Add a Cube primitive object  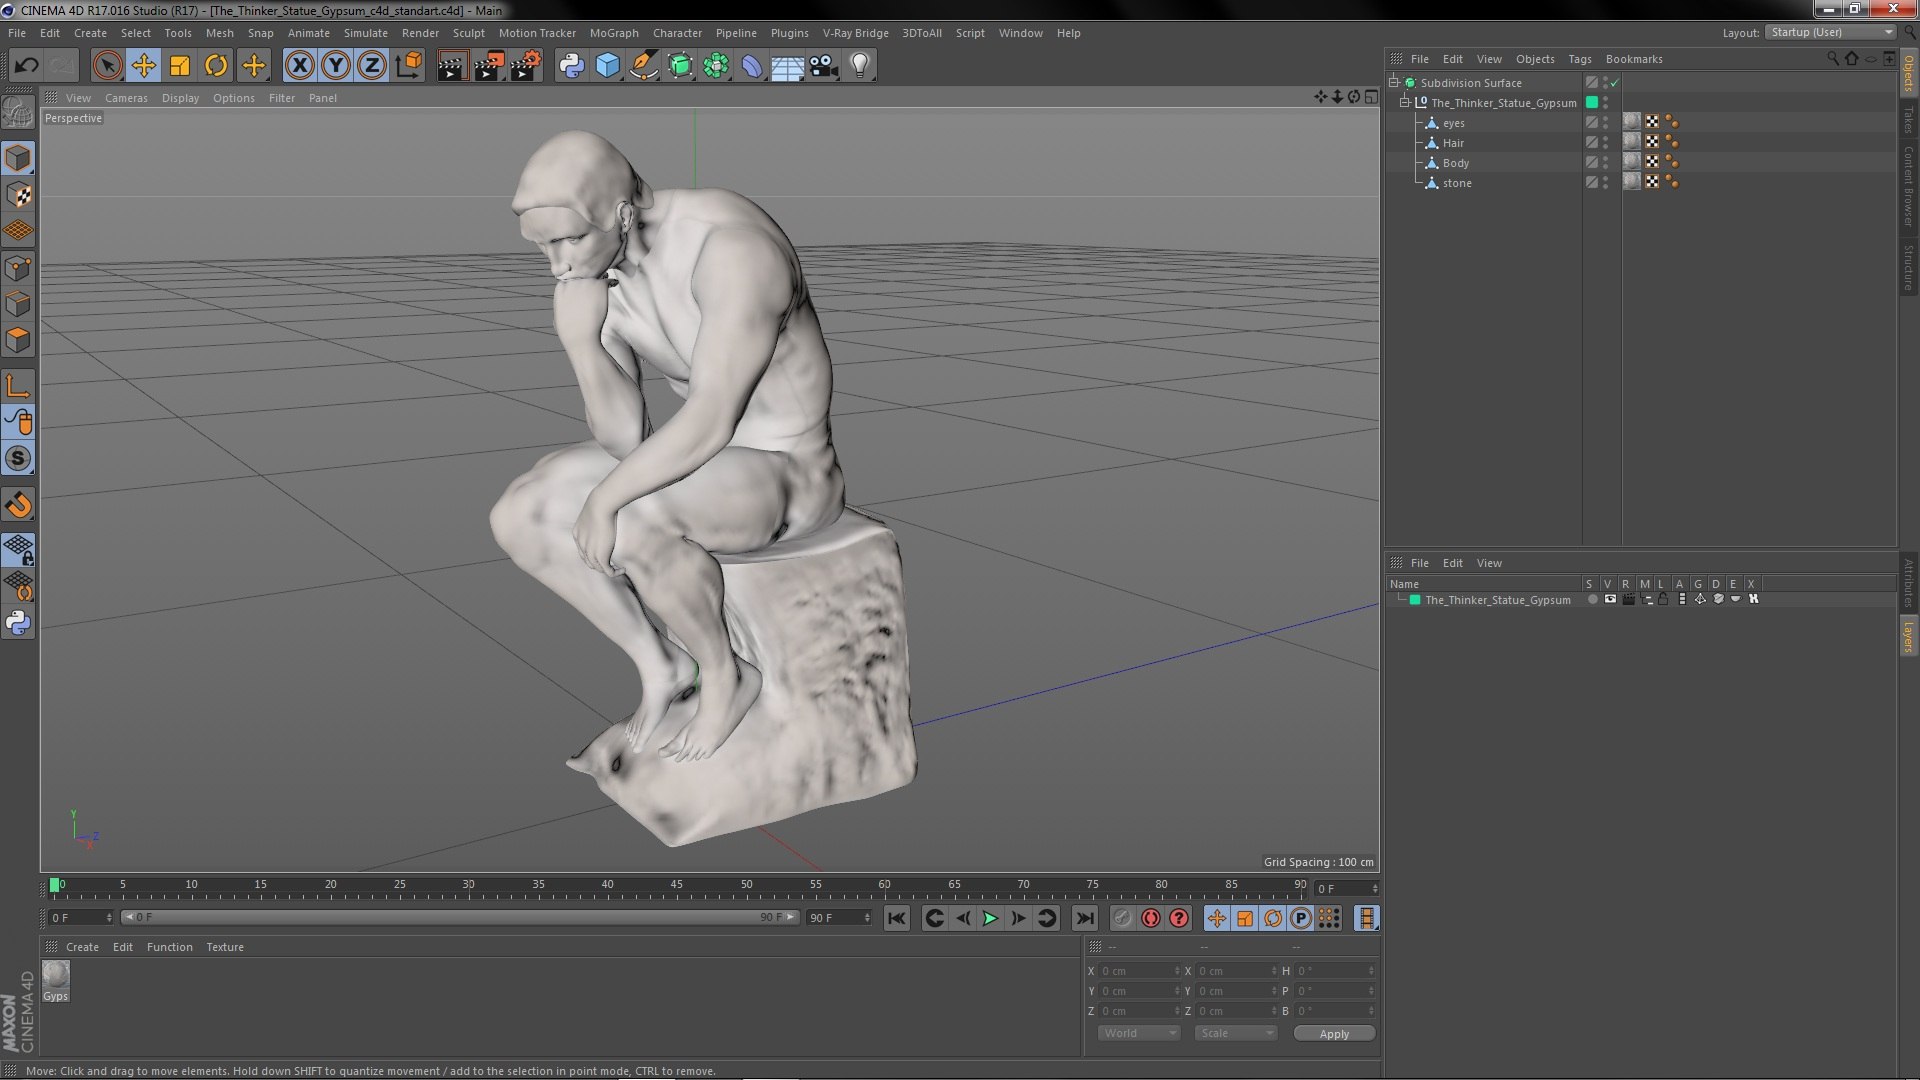[x=607, y=66]
